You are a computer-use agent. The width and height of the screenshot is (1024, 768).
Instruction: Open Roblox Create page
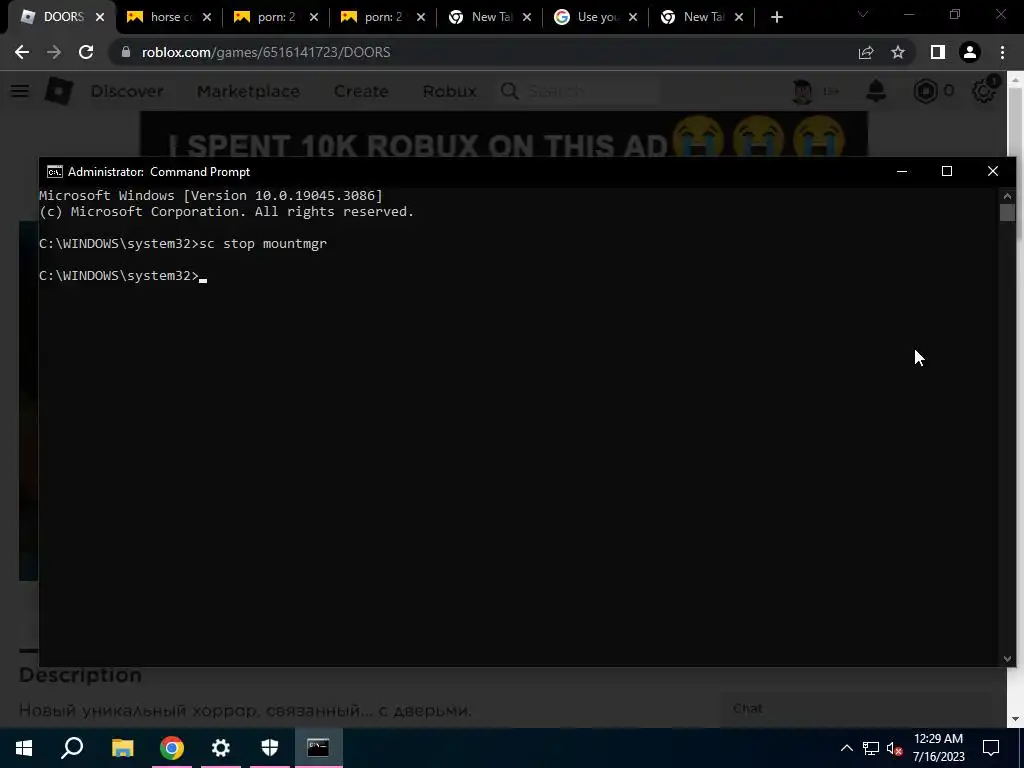point(361,91)
